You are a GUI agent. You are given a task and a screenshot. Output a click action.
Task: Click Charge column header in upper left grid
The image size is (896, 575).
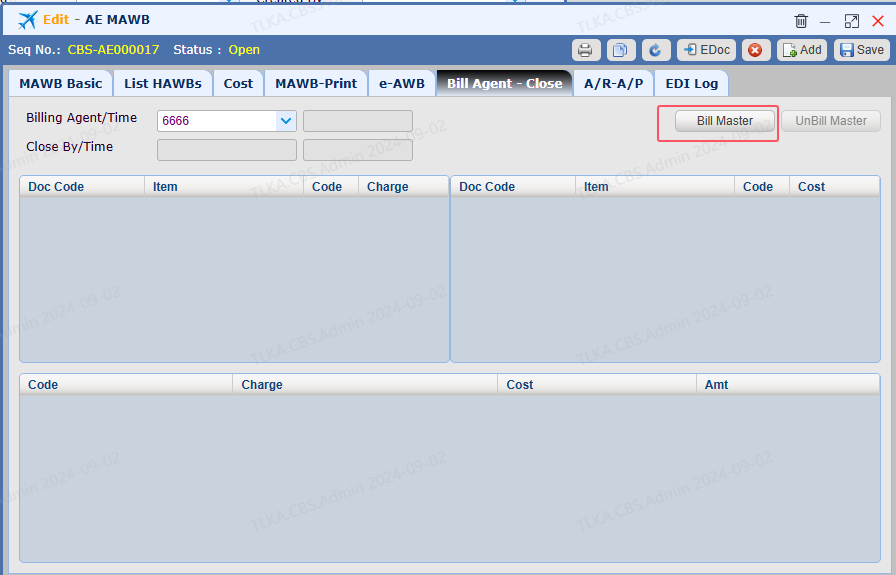[403, 187]
